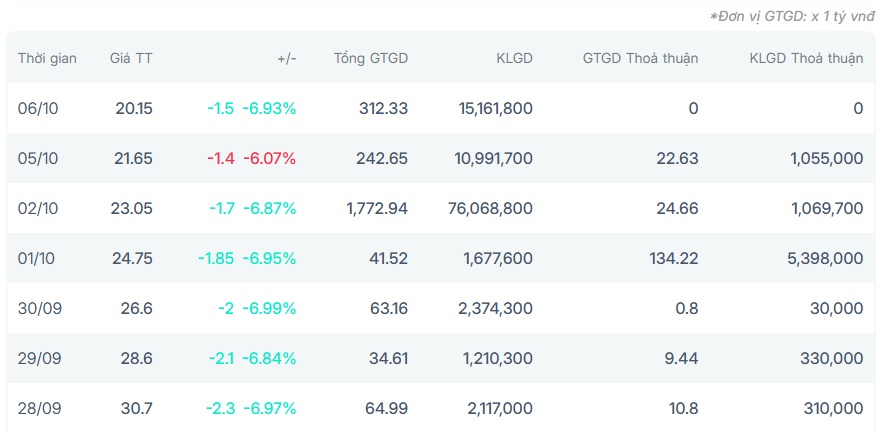Click total value 312.33
This screenshot has height=432, width=884.
(x=383, y=108)
